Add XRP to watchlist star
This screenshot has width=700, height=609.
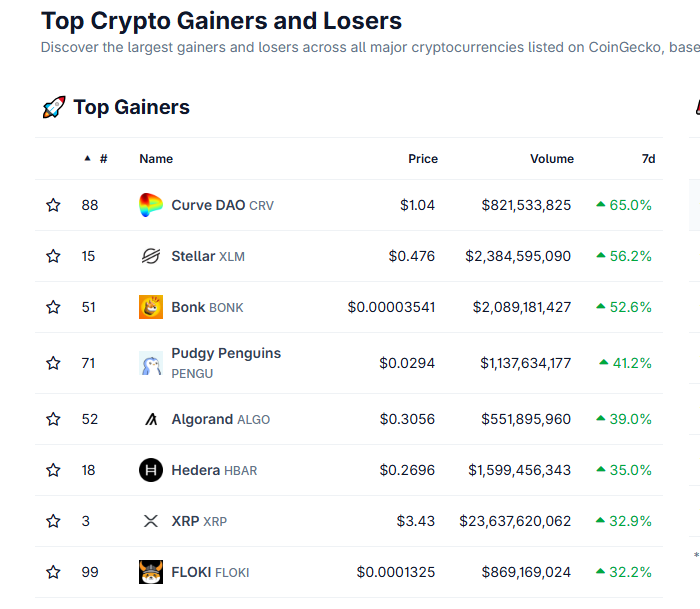pos(53,521)
